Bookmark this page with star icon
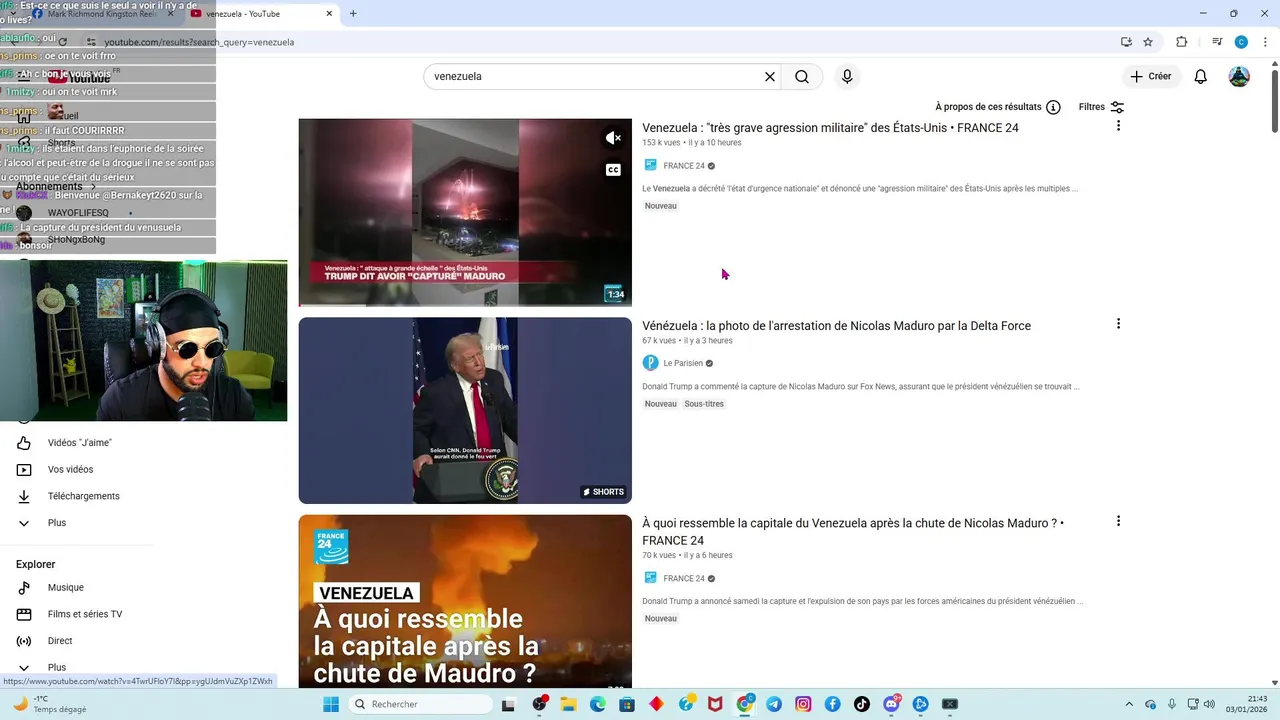Screen dimensions: 1280x720 click(x=1148, y=42)
